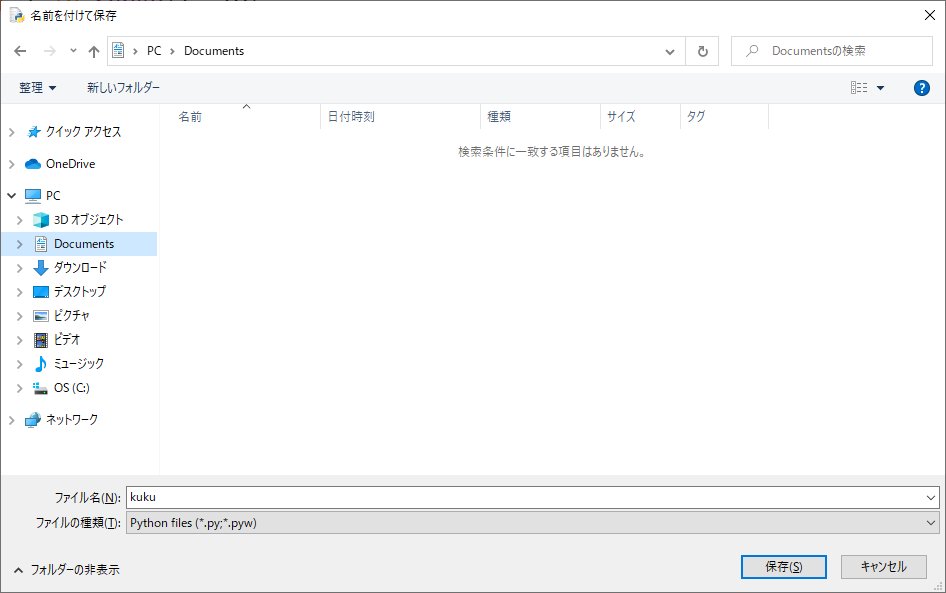The width and height of the screenshot is (946, 593).
Task: Open the 整理 menu
Action: [38, 88]
